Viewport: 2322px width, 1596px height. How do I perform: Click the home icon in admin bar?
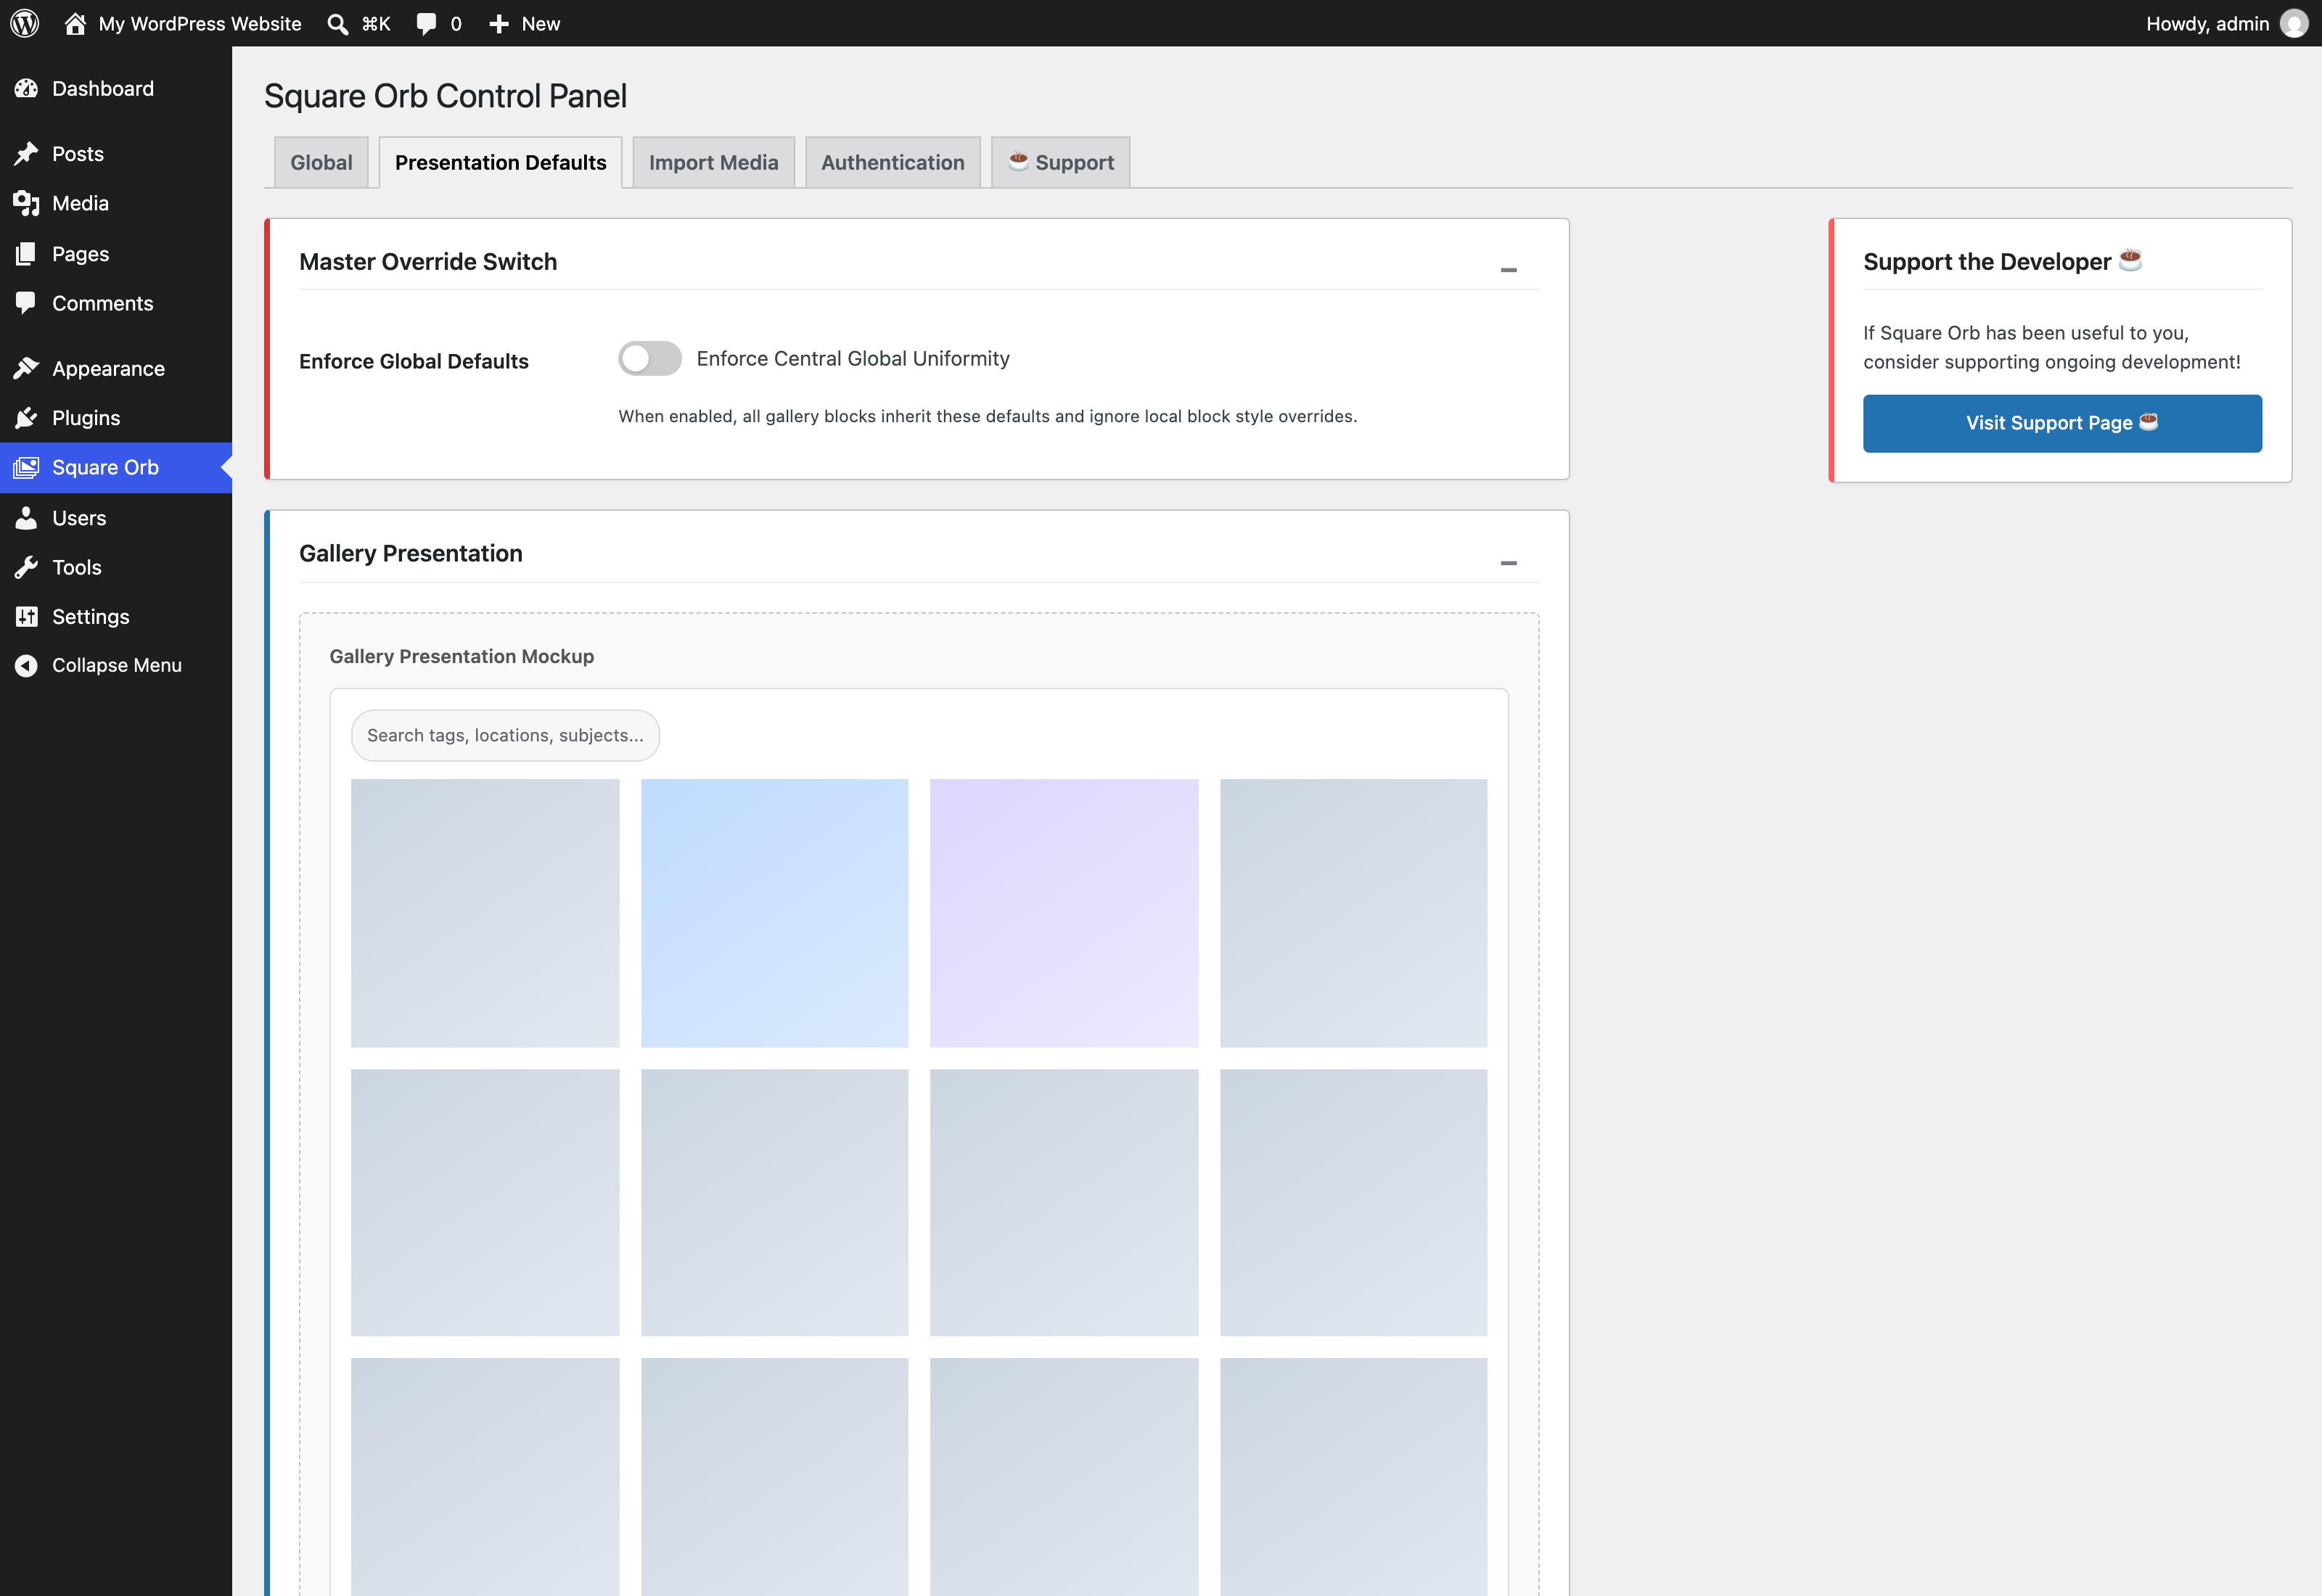click(x=75, y=23)
